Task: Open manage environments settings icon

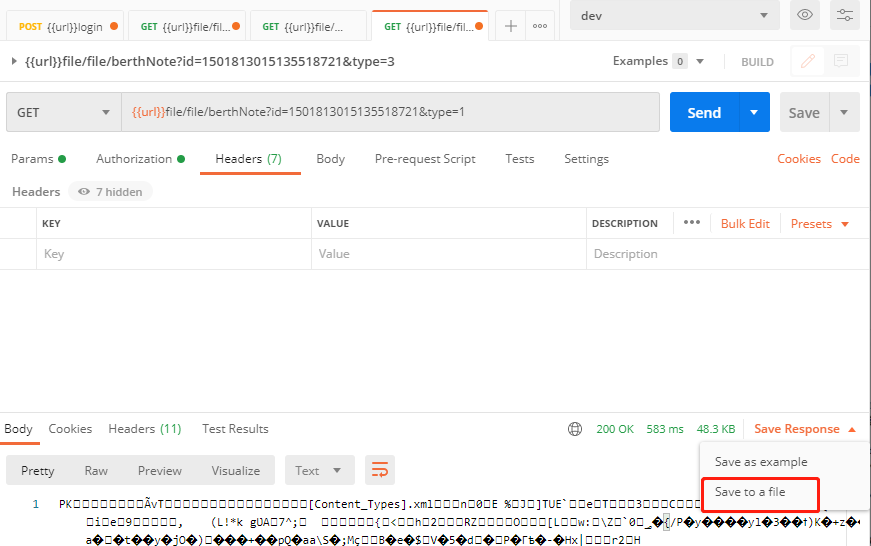Action: click(844, 15)
